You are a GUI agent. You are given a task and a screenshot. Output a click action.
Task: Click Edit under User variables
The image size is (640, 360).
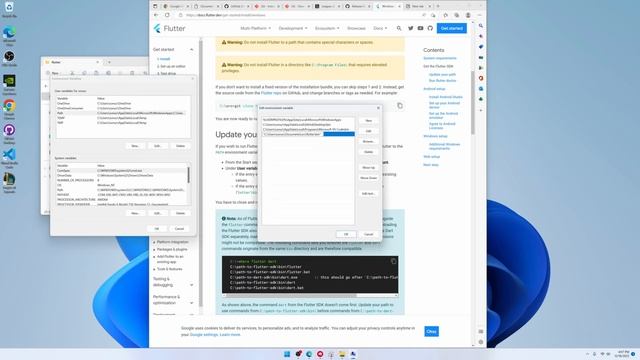158,146
